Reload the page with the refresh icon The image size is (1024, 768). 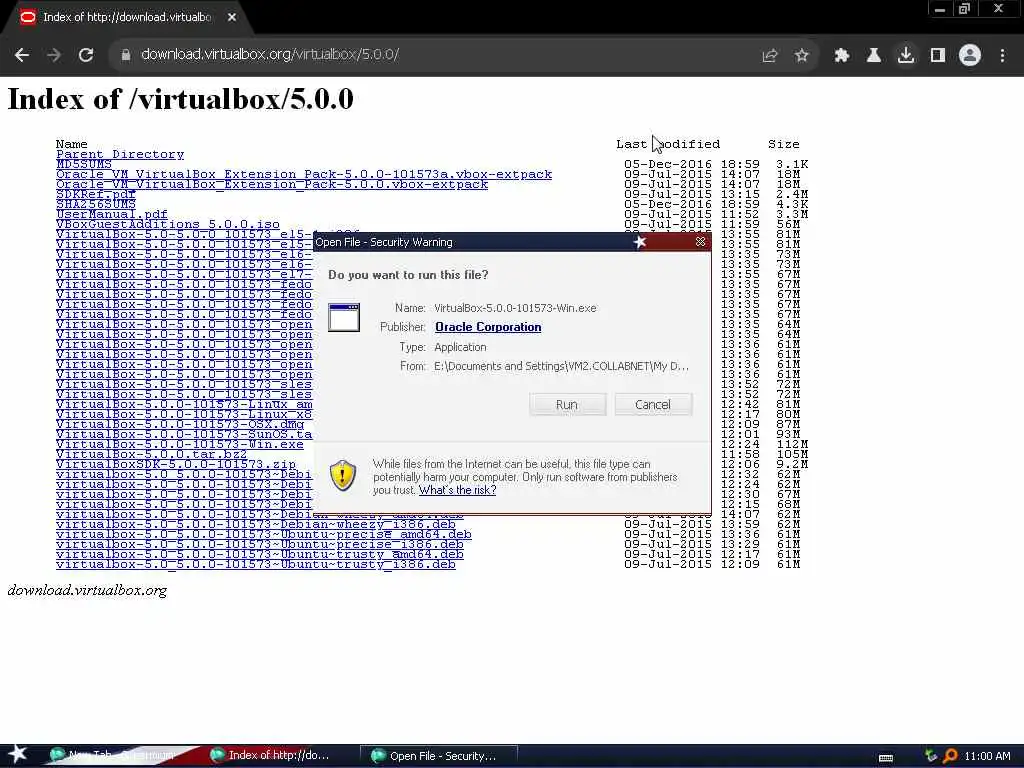[x=86, y=55]
